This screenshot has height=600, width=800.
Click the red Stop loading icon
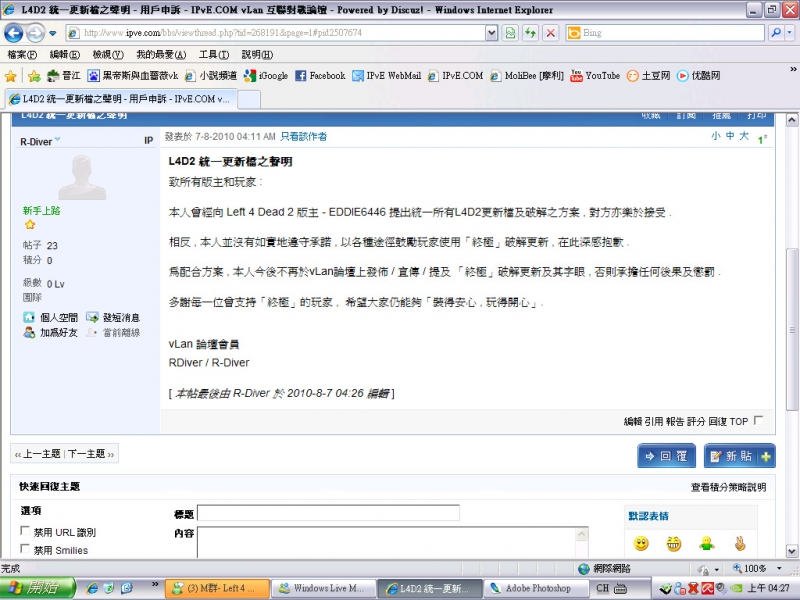(551, 33)
